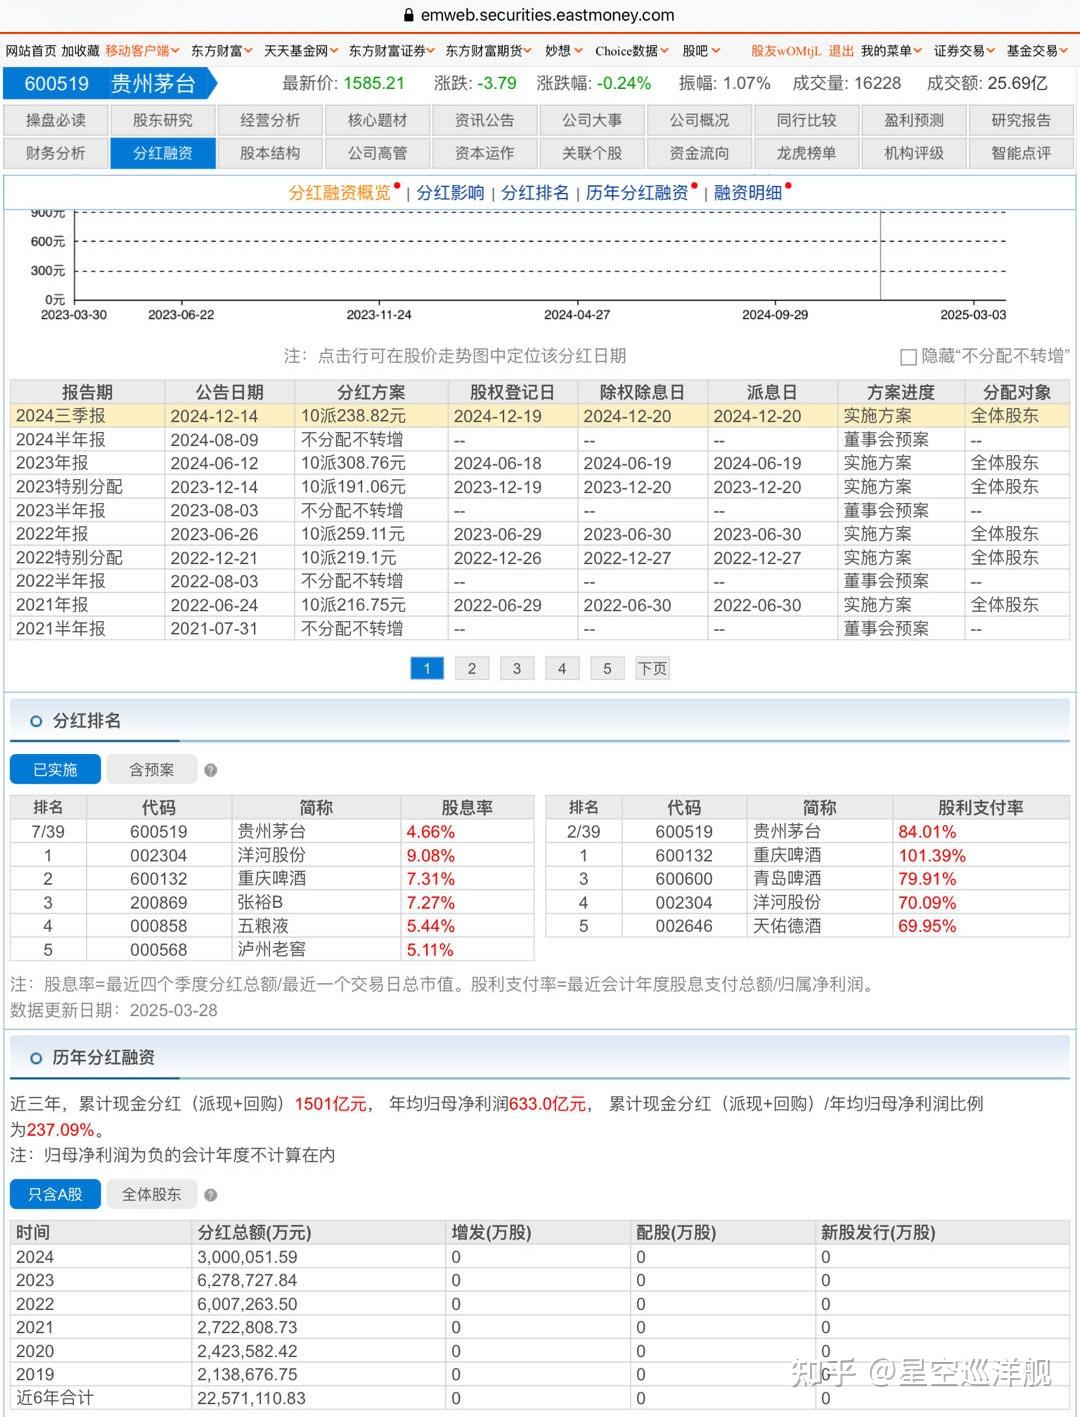1080x1417 pixels.
Task: Expand the Choice数据 dropdown
Action: click(x=632, y=51)
